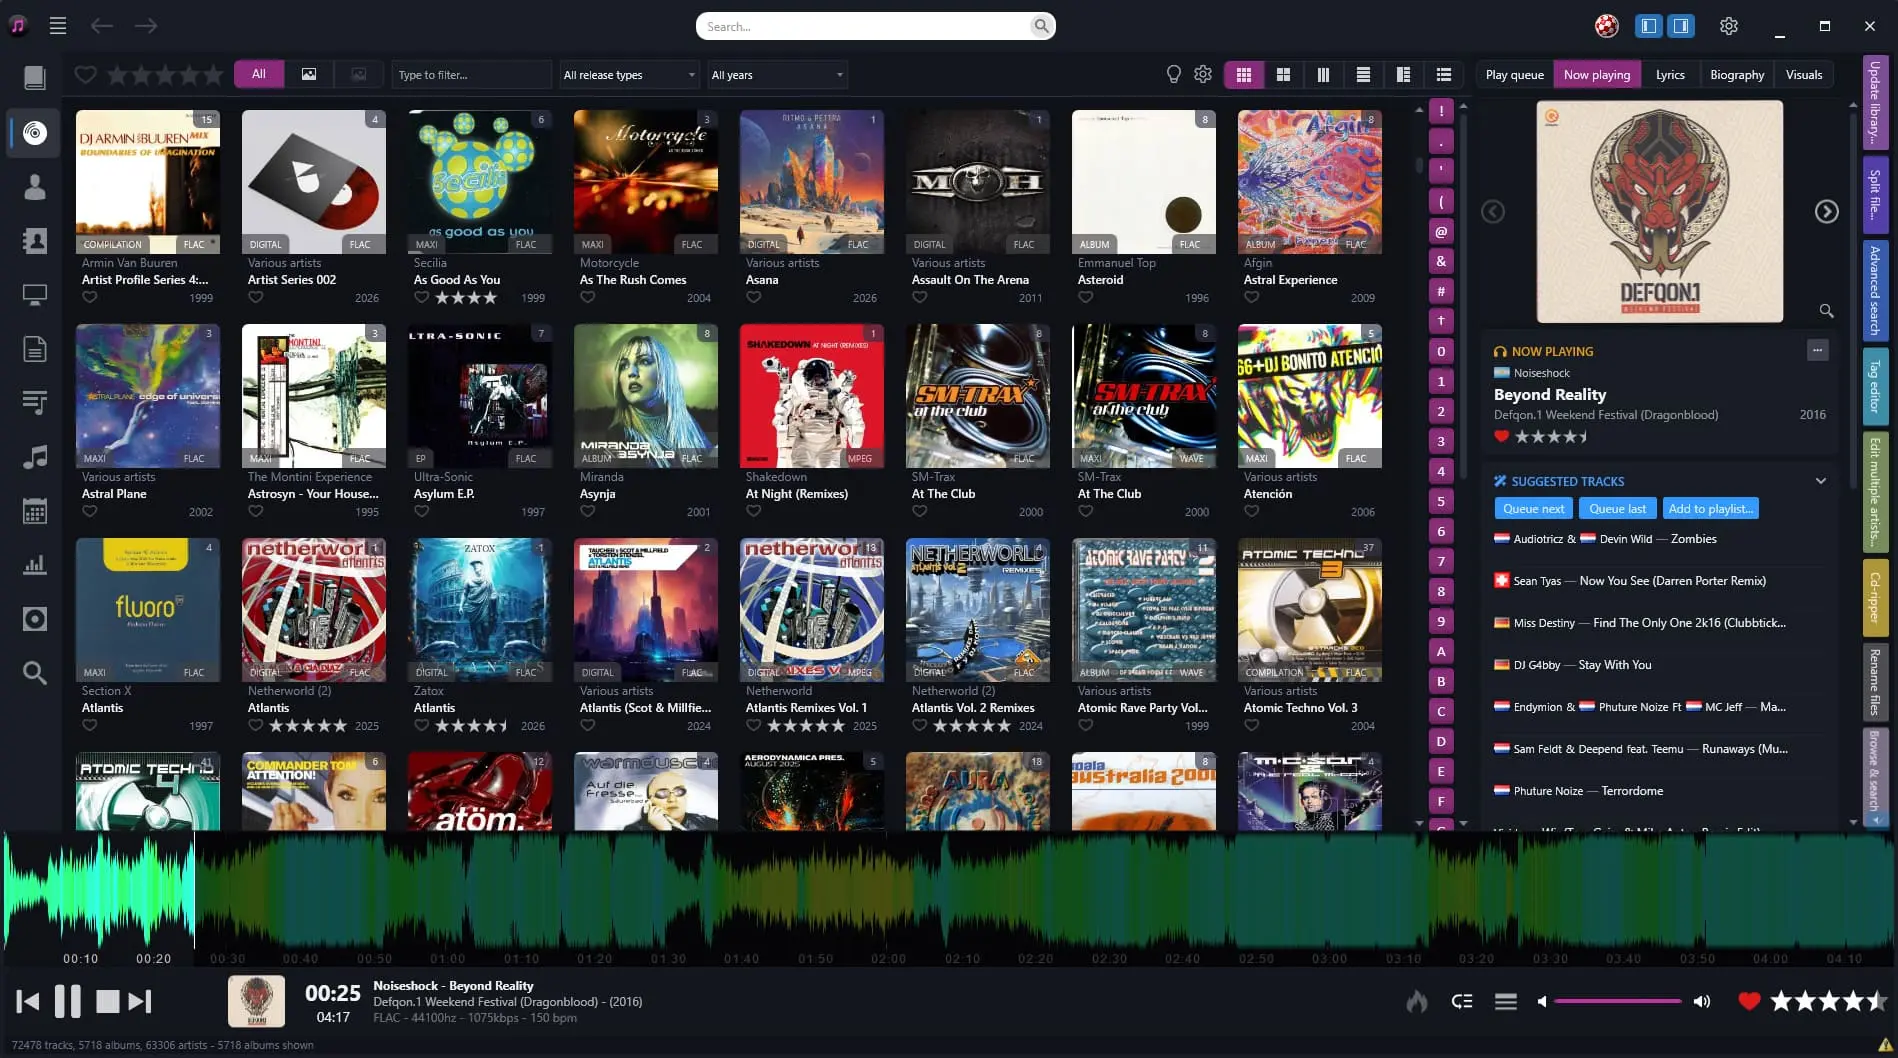Pause the current track

[67, 1001]
